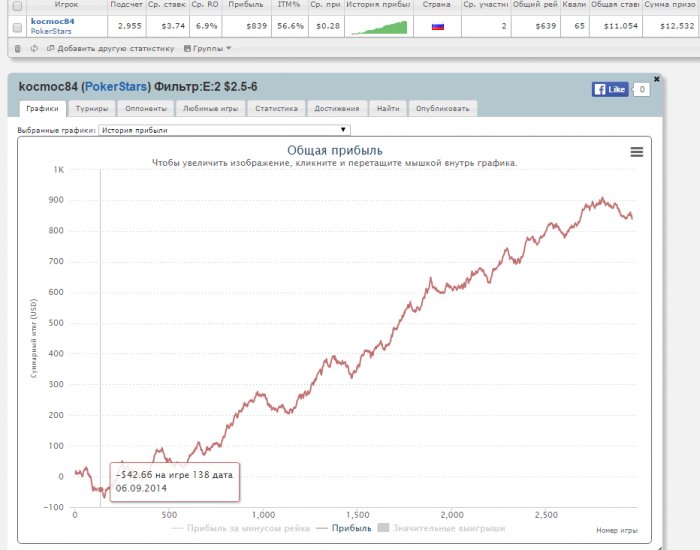Open the chart hamburger menu icon

tap(637, 152)
